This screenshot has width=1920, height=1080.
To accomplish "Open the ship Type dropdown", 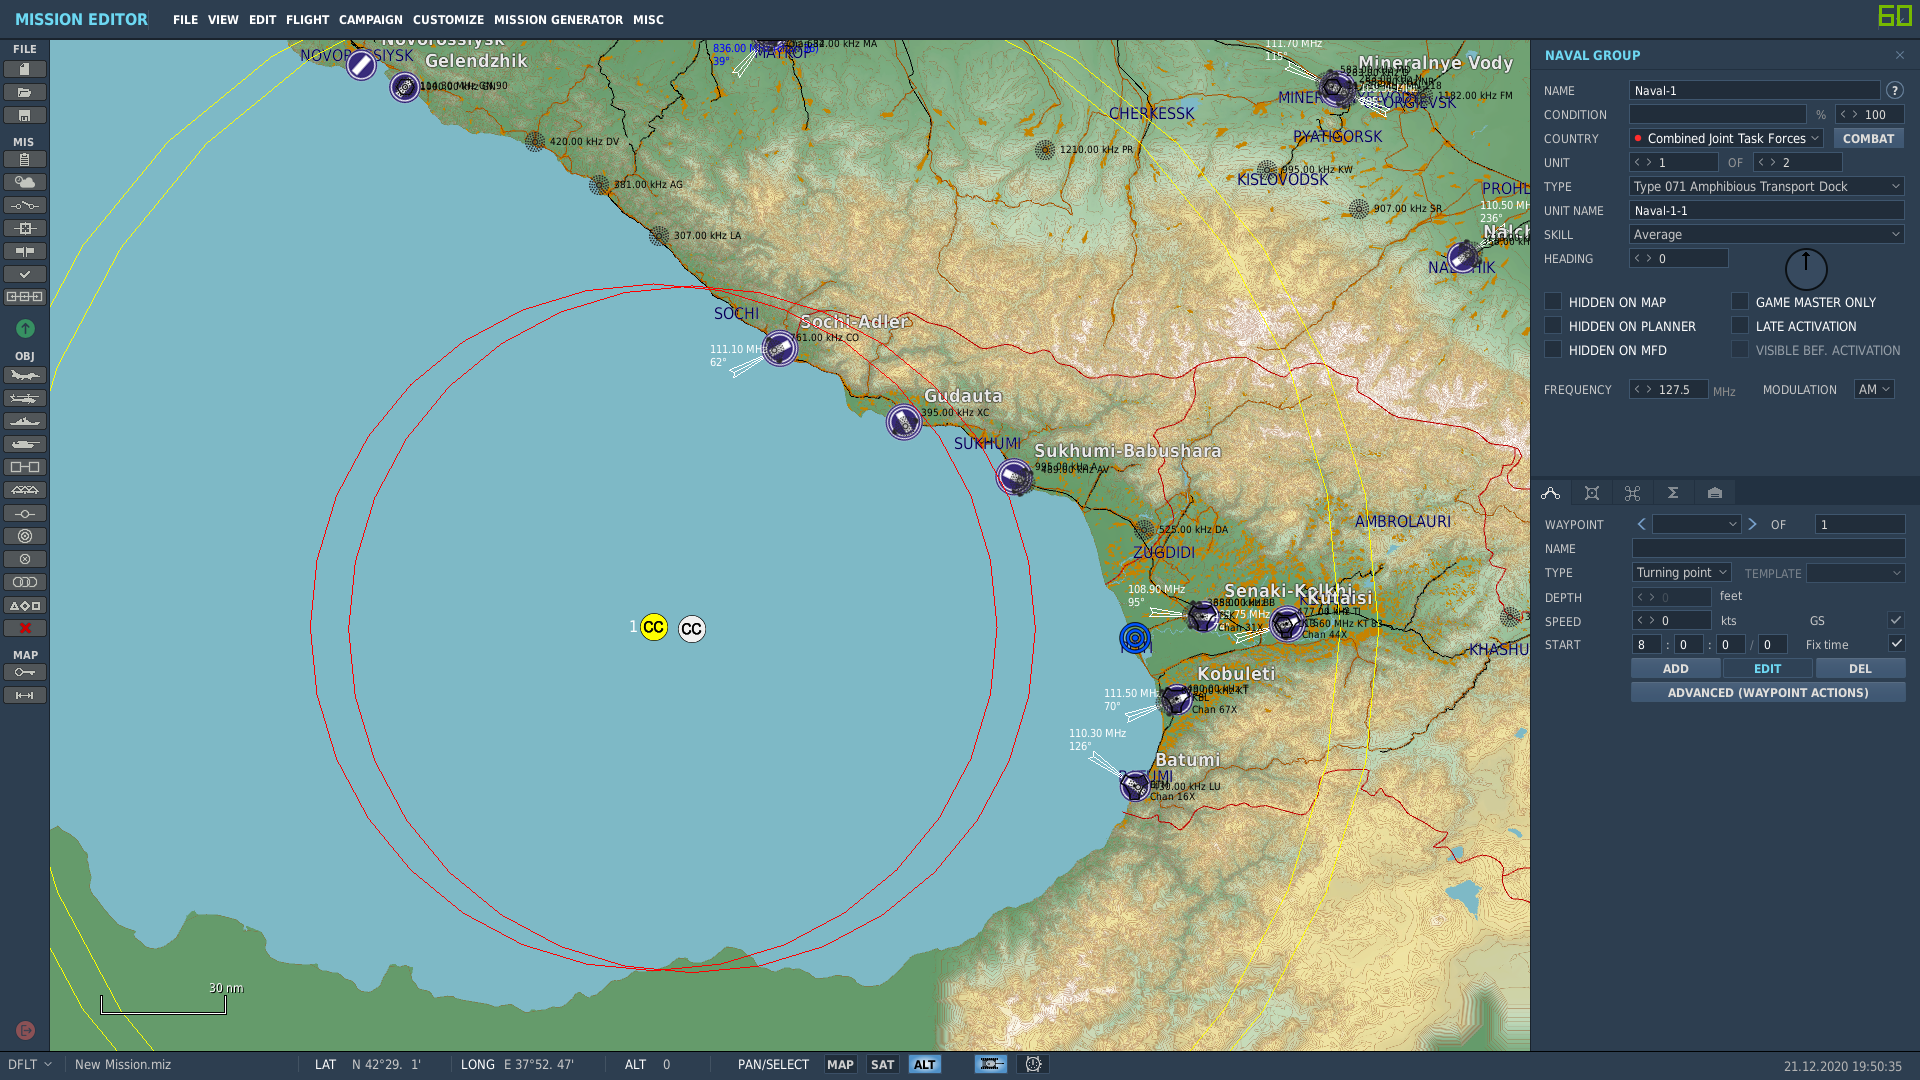I will (1766, 186).
